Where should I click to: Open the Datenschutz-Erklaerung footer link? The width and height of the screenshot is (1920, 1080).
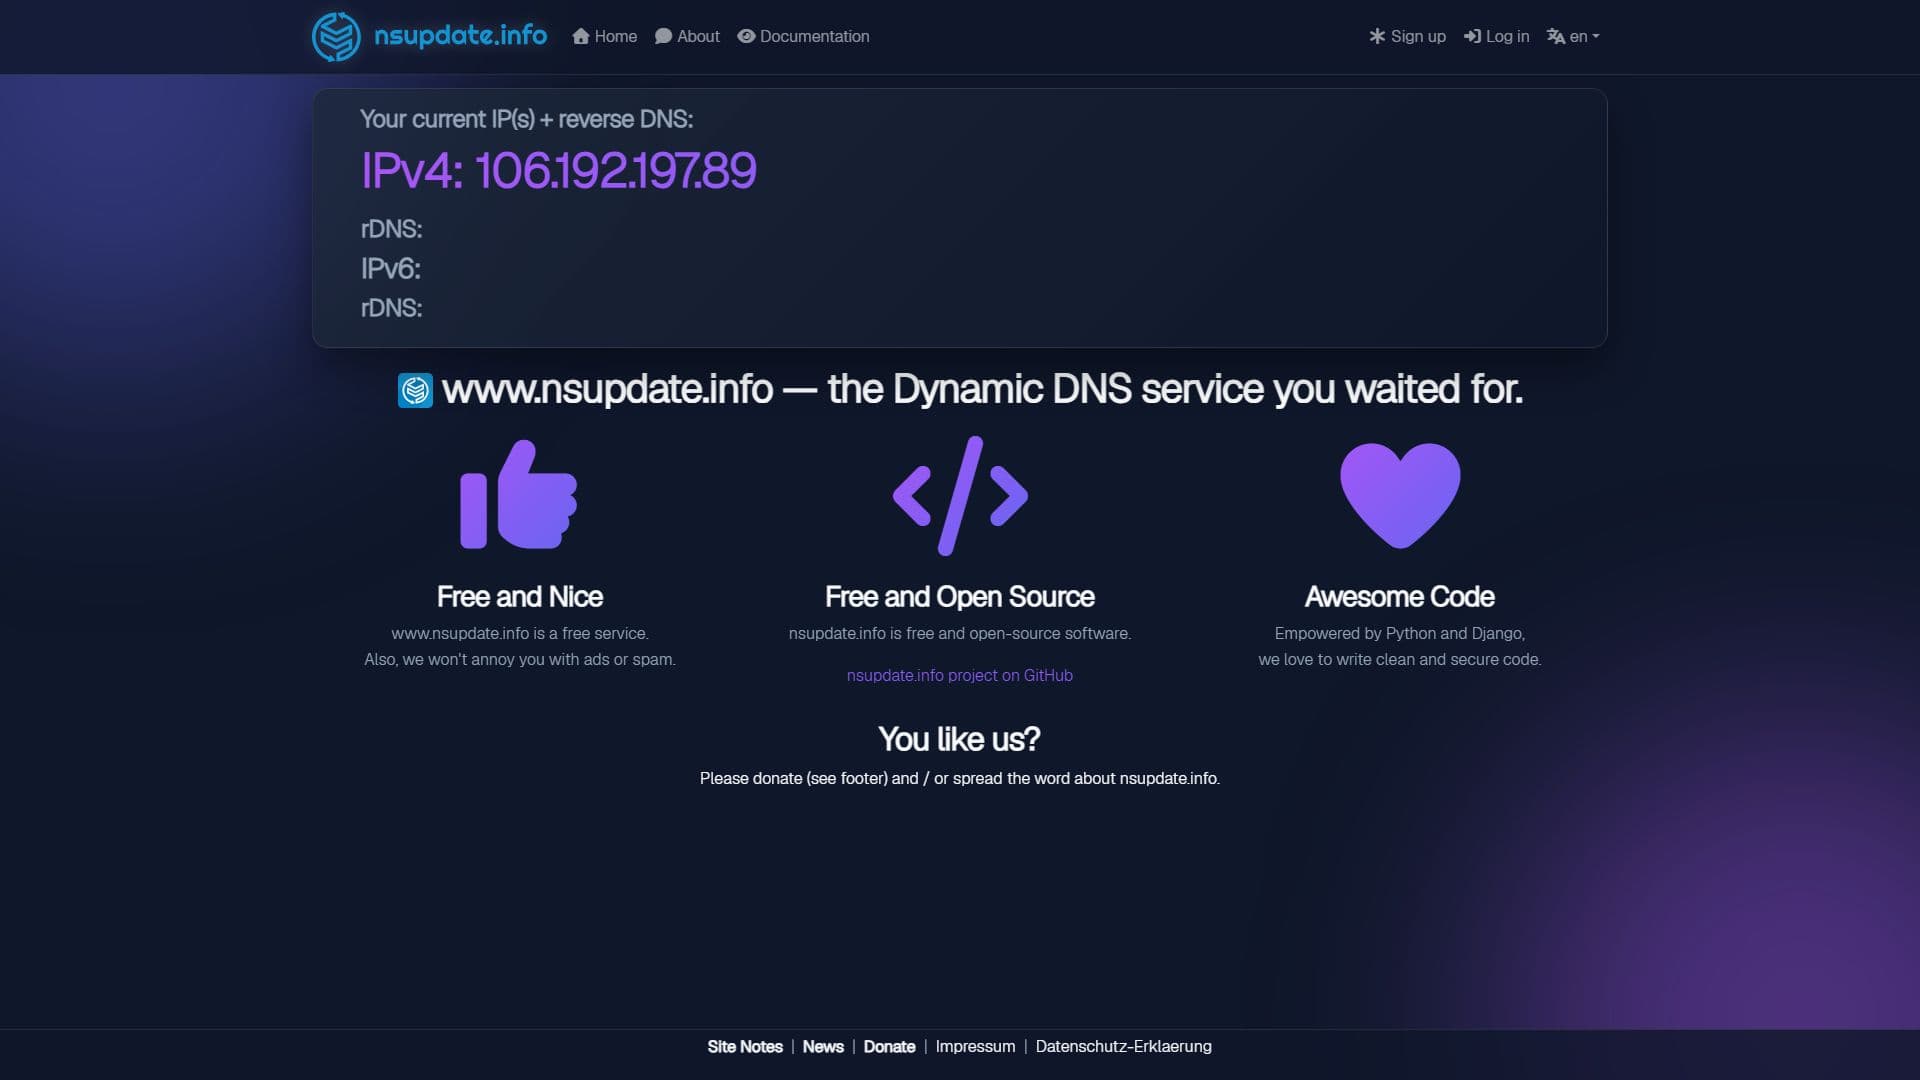pos(1123,1047)
